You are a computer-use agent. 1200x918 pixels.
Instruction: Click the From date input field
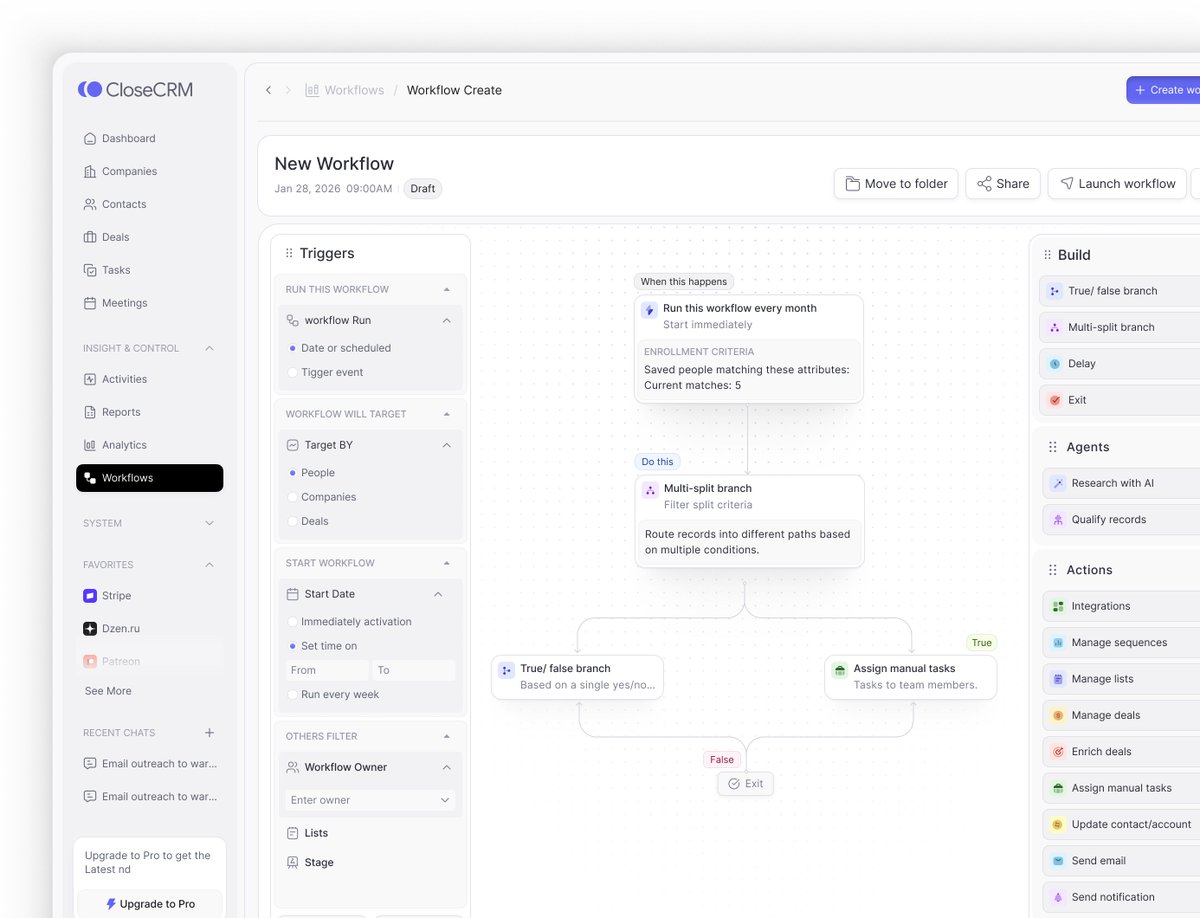pyautogui.click(x=325, y=670)
